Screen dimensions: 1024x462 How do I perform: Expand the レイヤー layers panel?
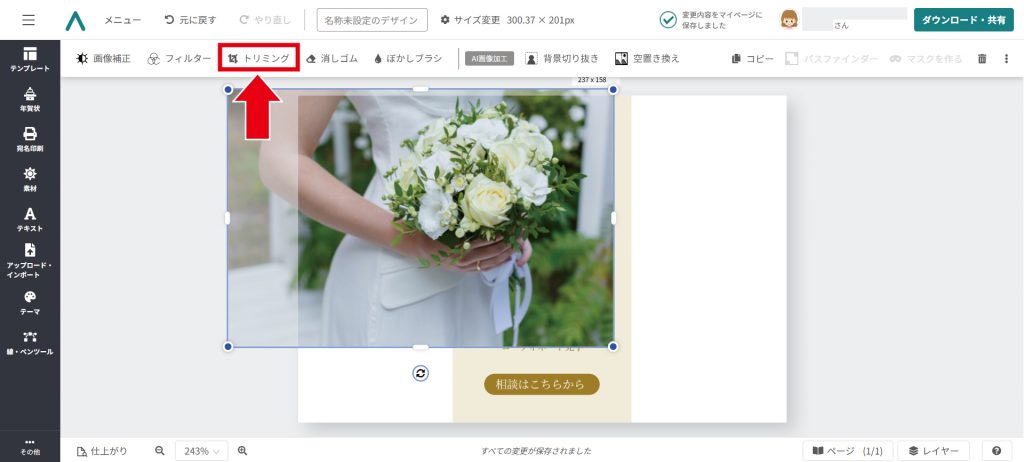click(x=934, y=451)
